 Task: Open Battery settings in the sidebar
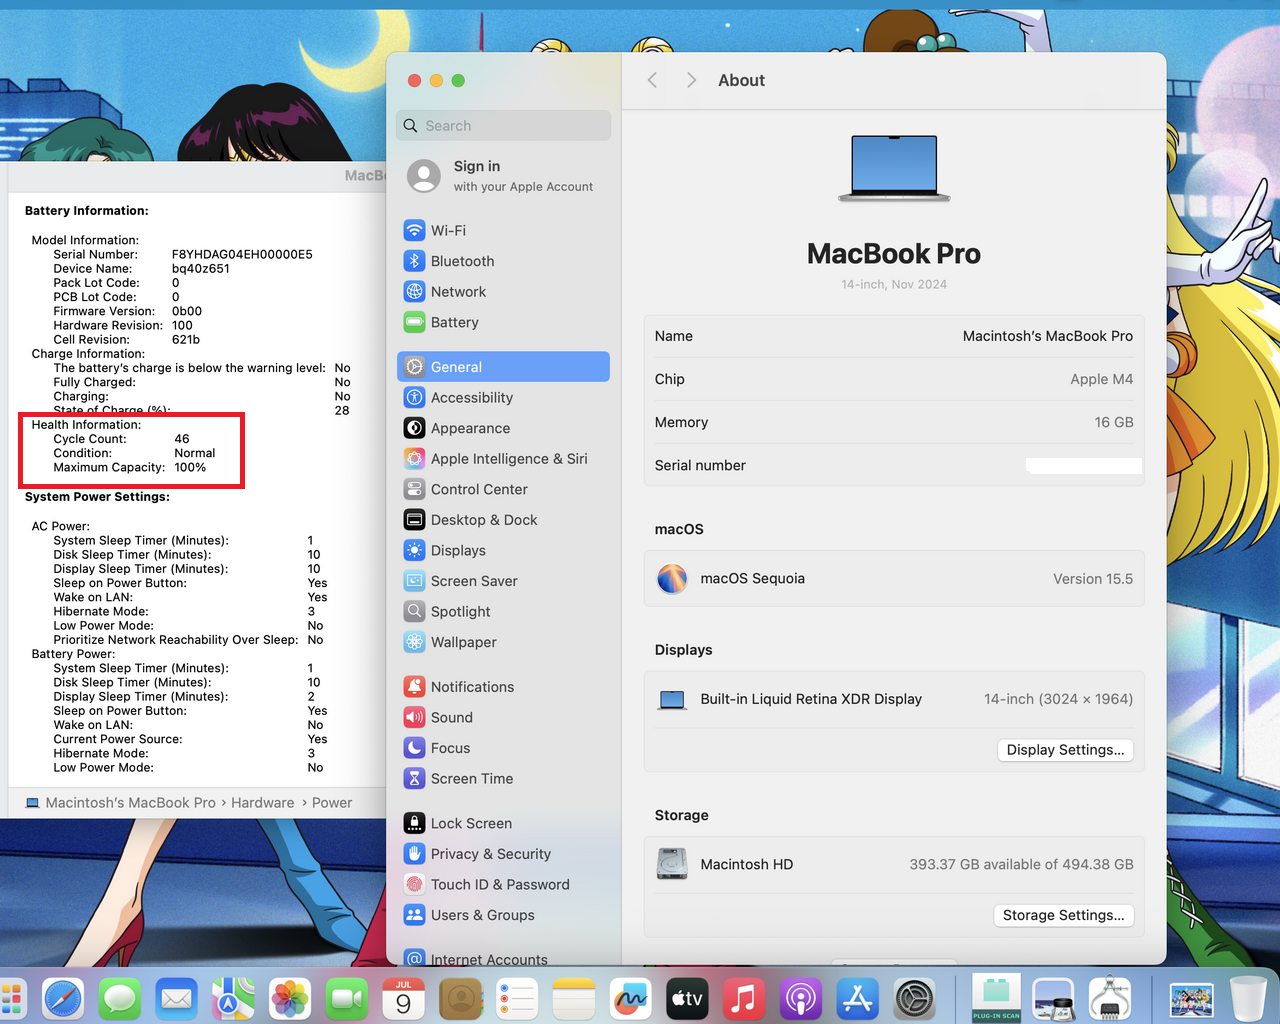503,322
